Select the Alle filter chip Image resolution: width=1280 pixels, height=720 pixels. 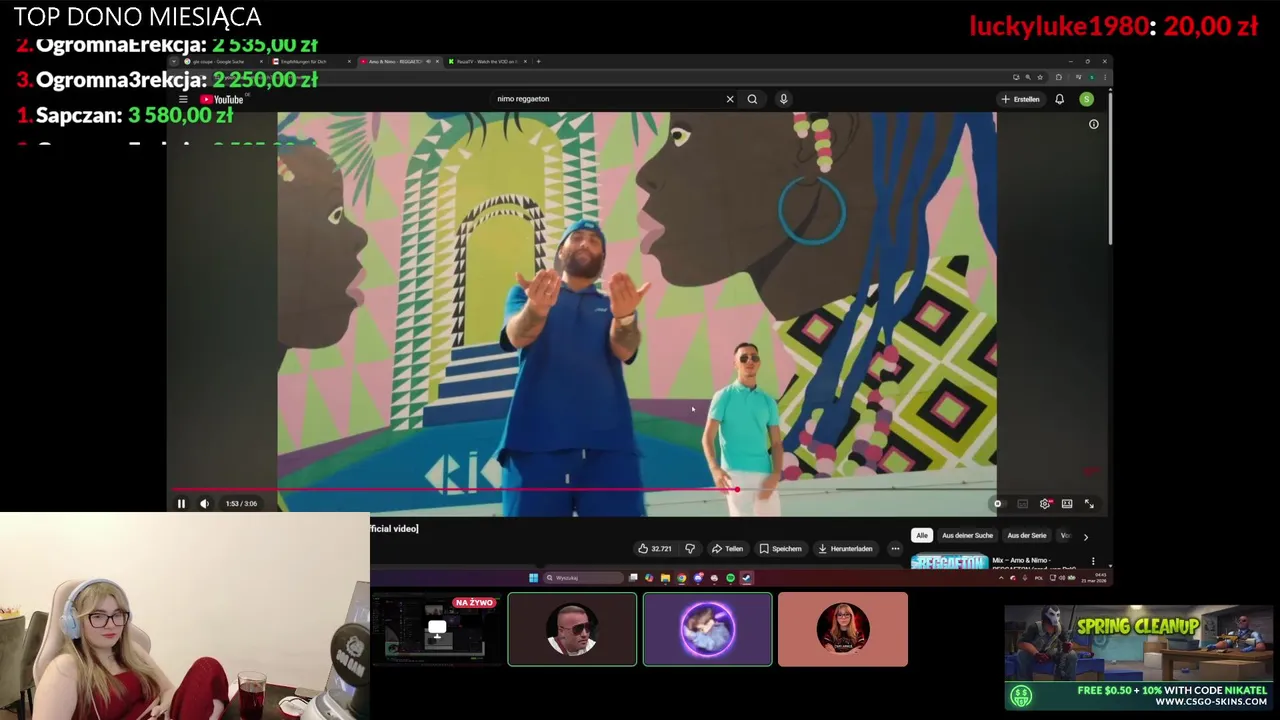click(x=922, y=536)
